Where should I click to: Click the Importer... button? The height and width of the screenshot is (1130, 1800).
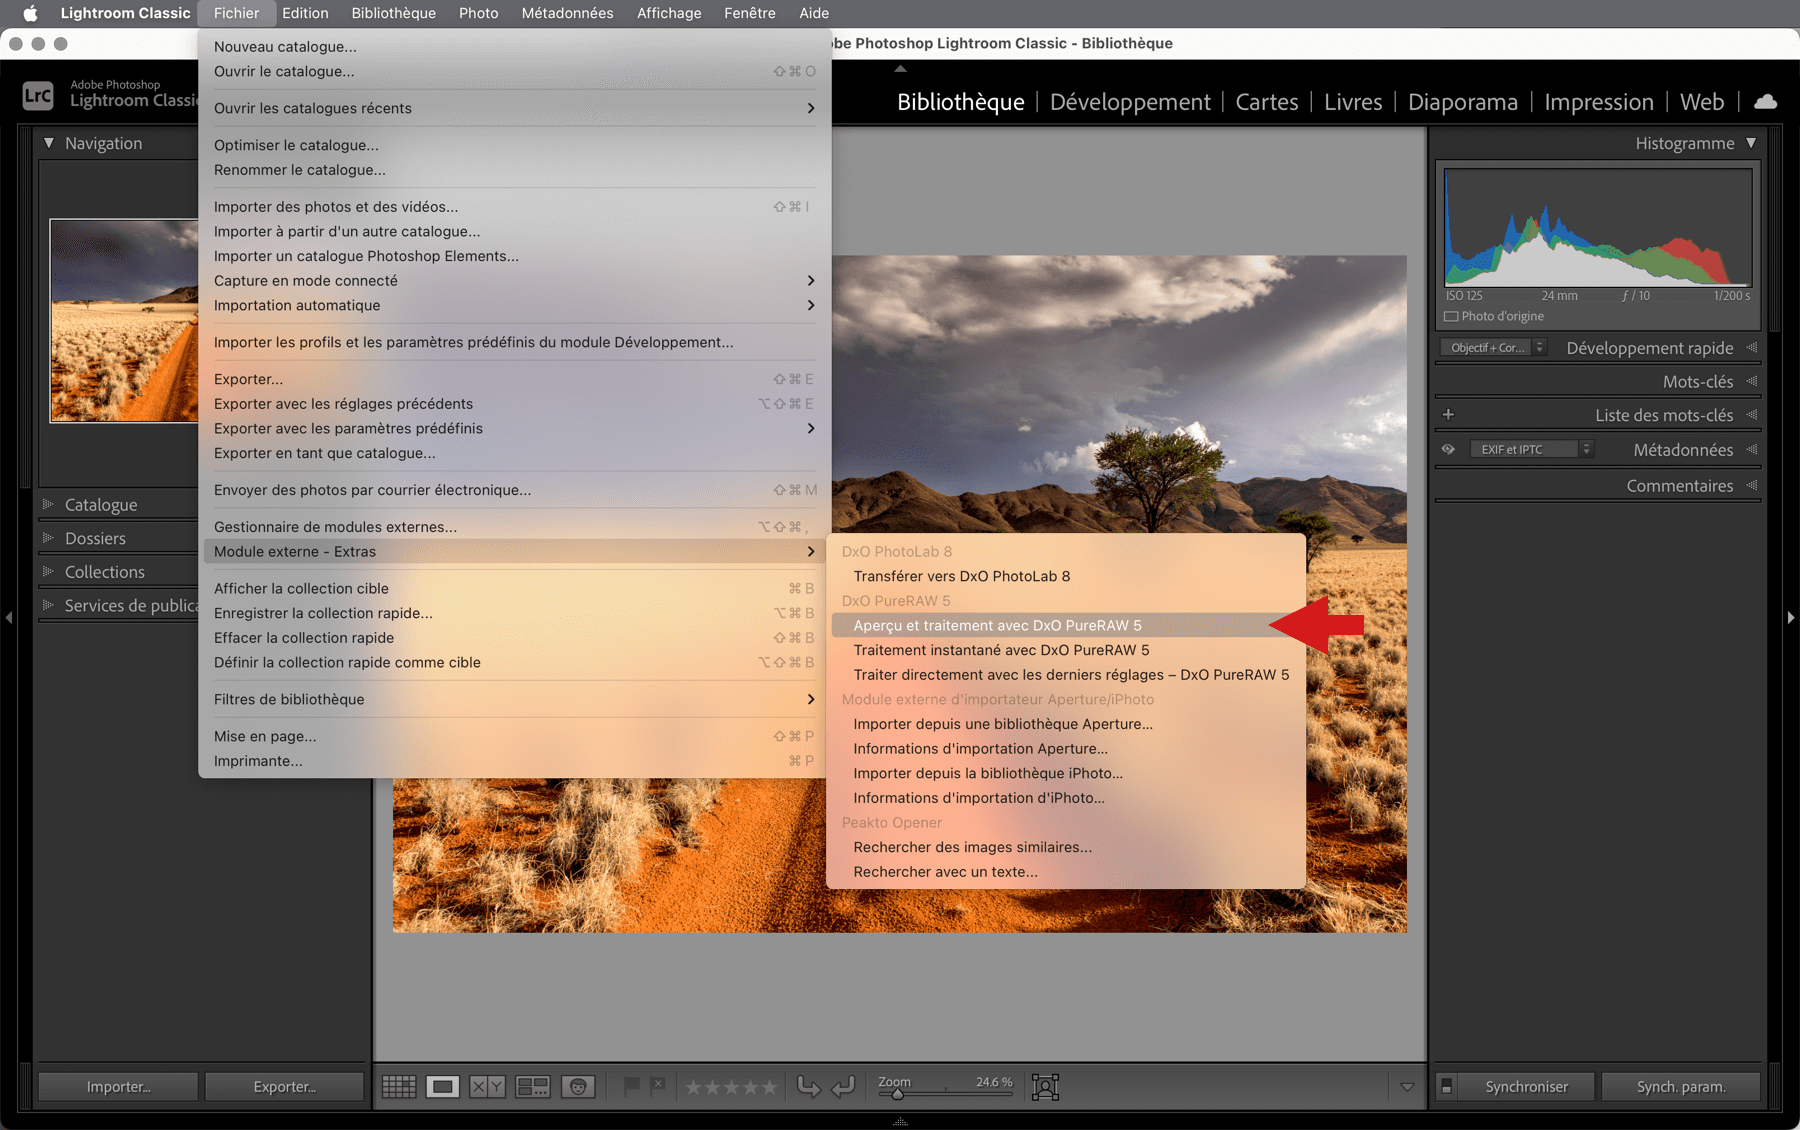click(x=118, y=1086)
